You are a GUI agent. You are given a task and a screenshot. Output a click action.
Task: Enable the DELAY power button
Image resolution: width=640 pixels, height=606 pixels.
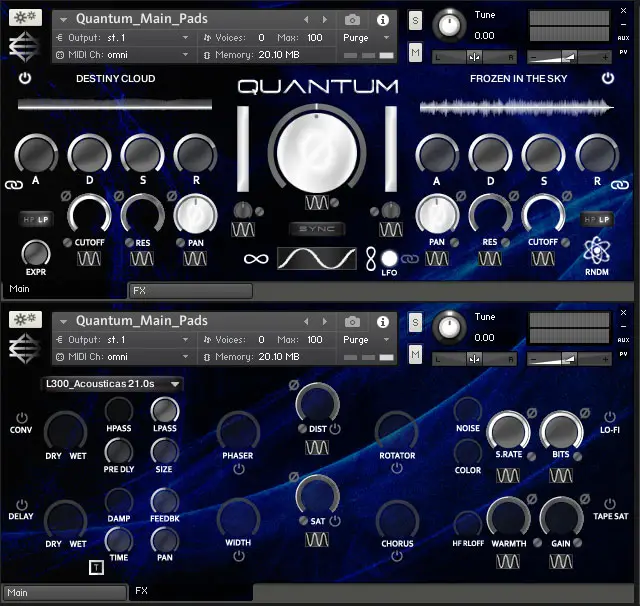[22, 504]
